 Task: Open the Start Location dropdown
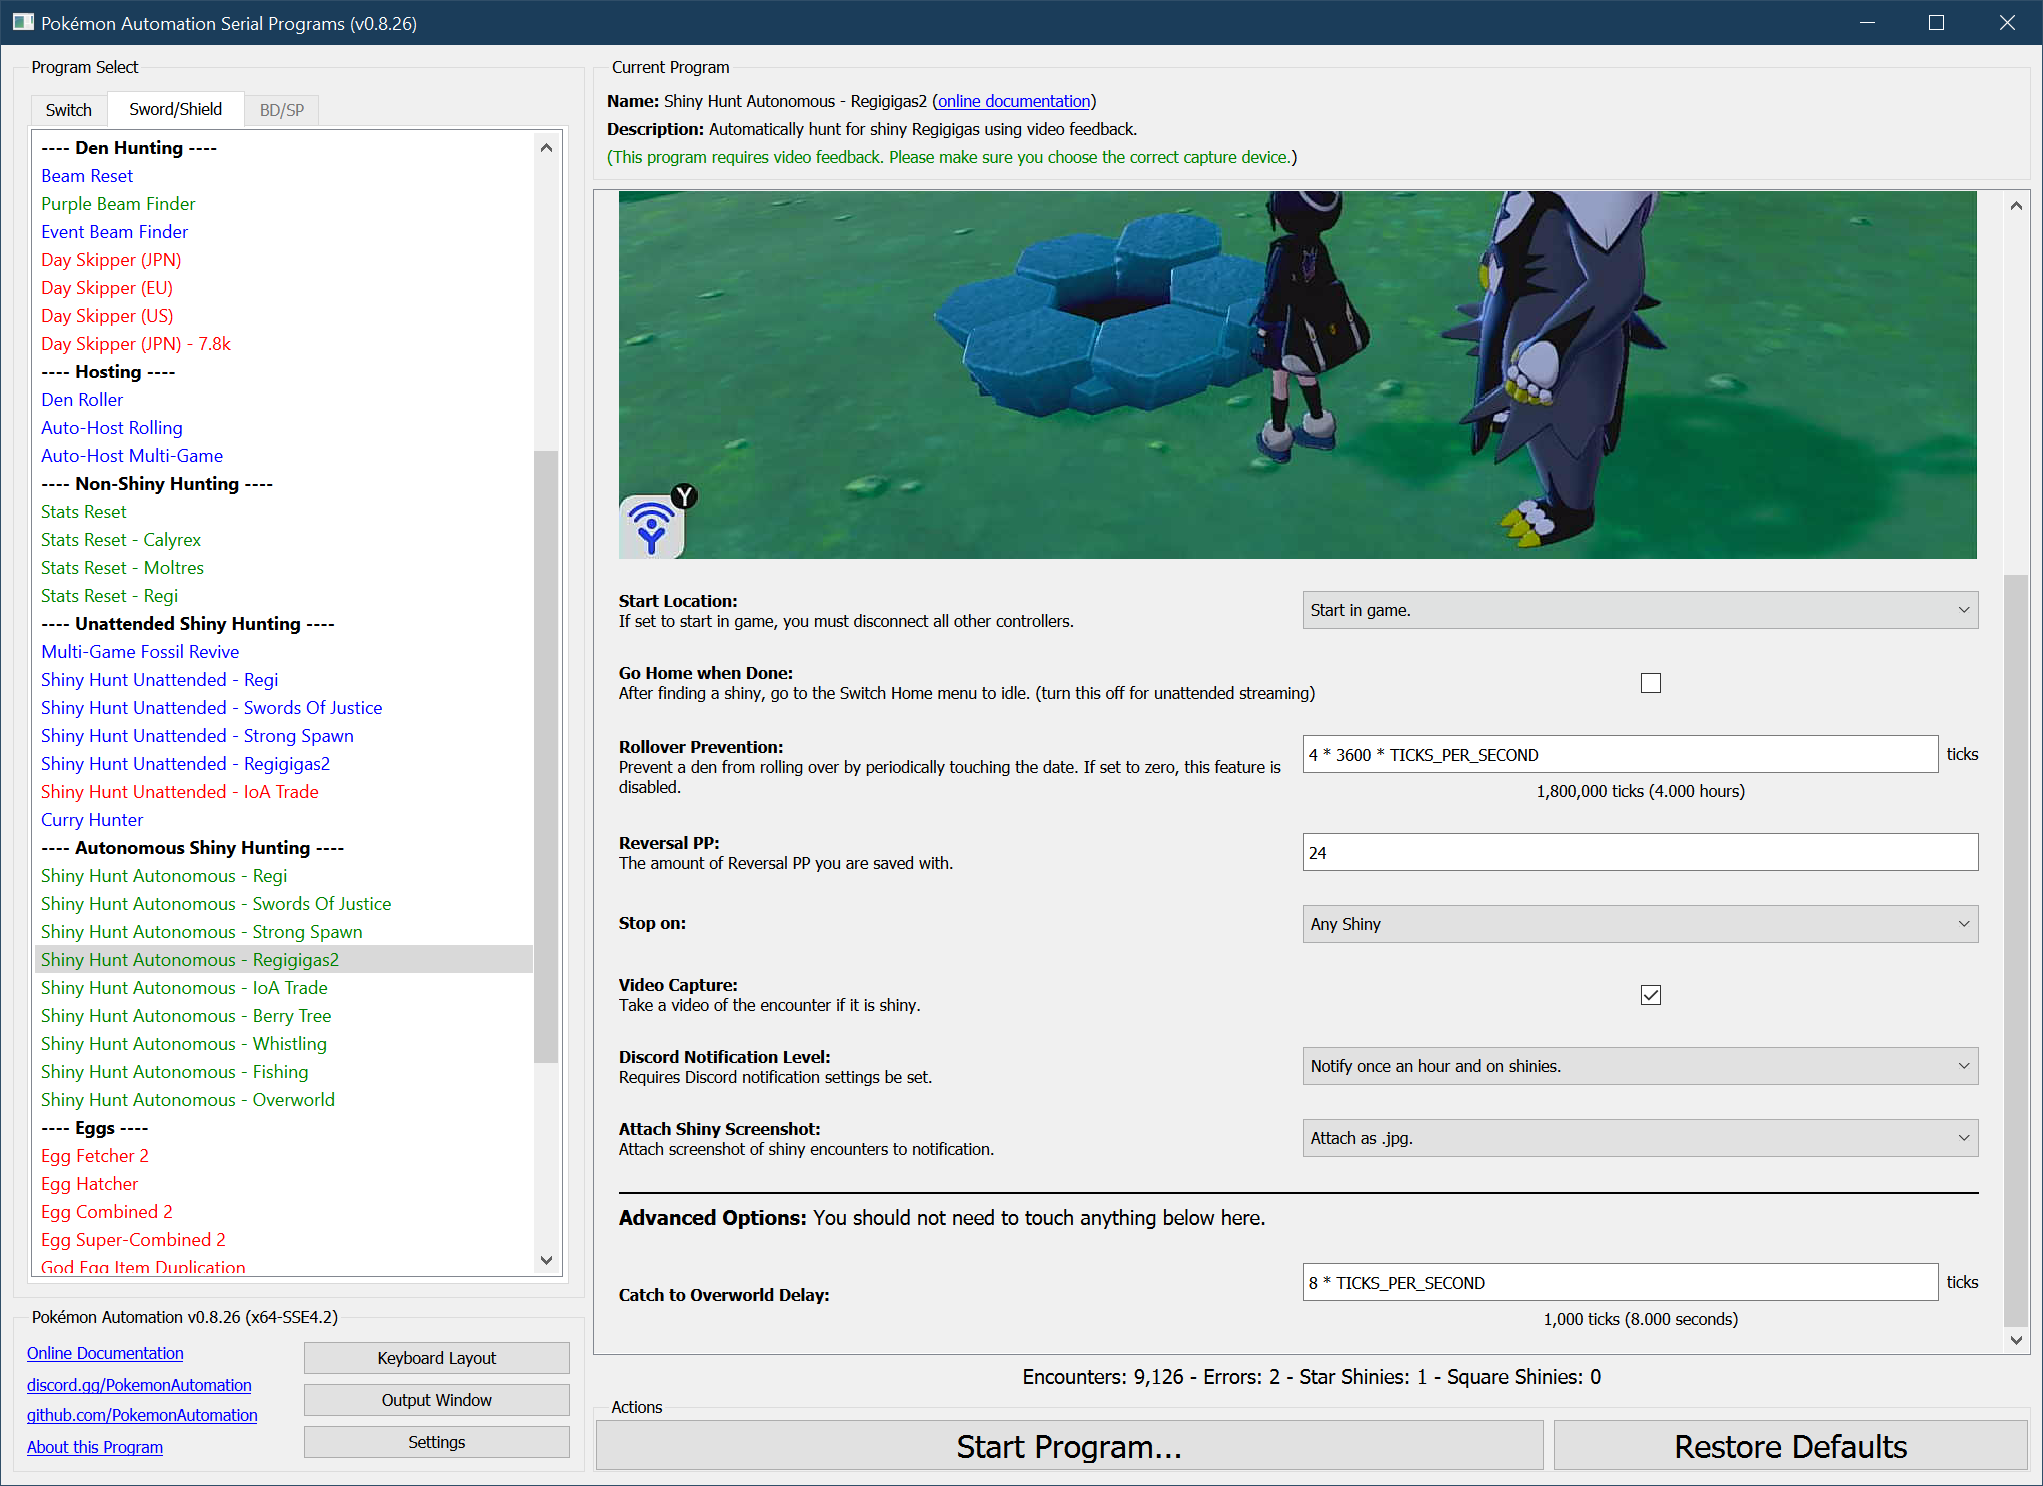click(x=1639, y=610)
